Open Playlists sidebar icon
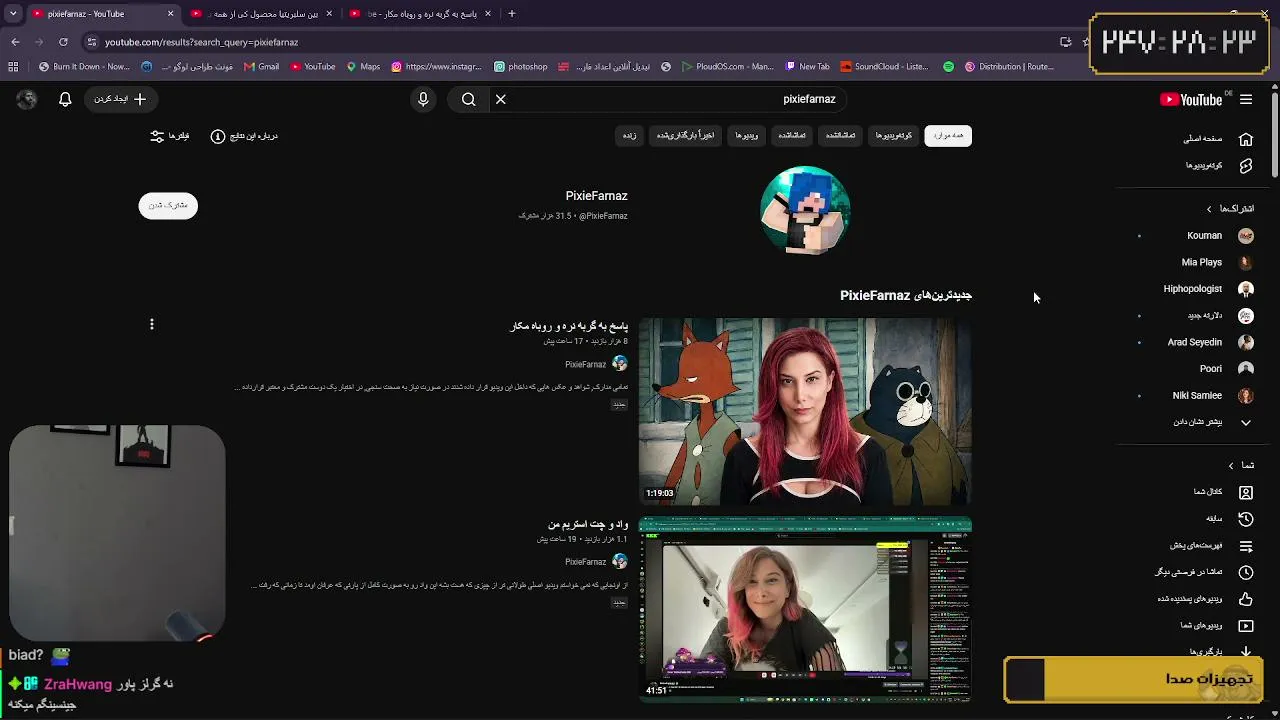1280x720 pixels. click(x=1246, y=546)
